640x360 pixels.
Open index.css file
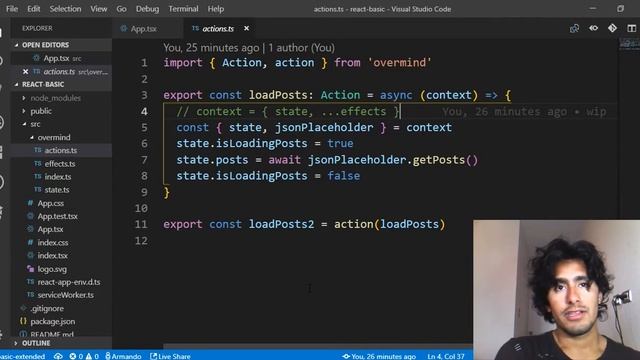click(x=53, y=242)
